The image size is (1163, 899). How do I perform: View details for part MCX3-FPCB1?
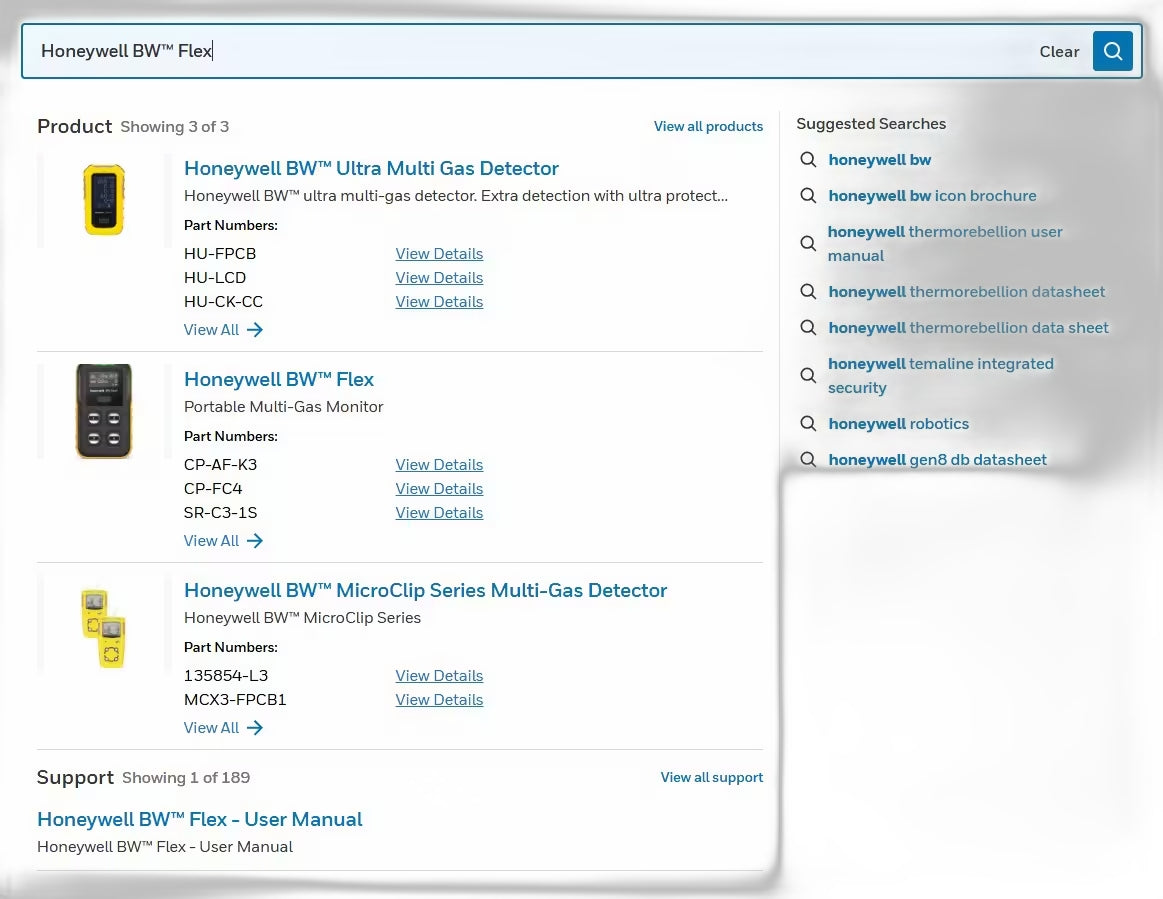point(439,699)
